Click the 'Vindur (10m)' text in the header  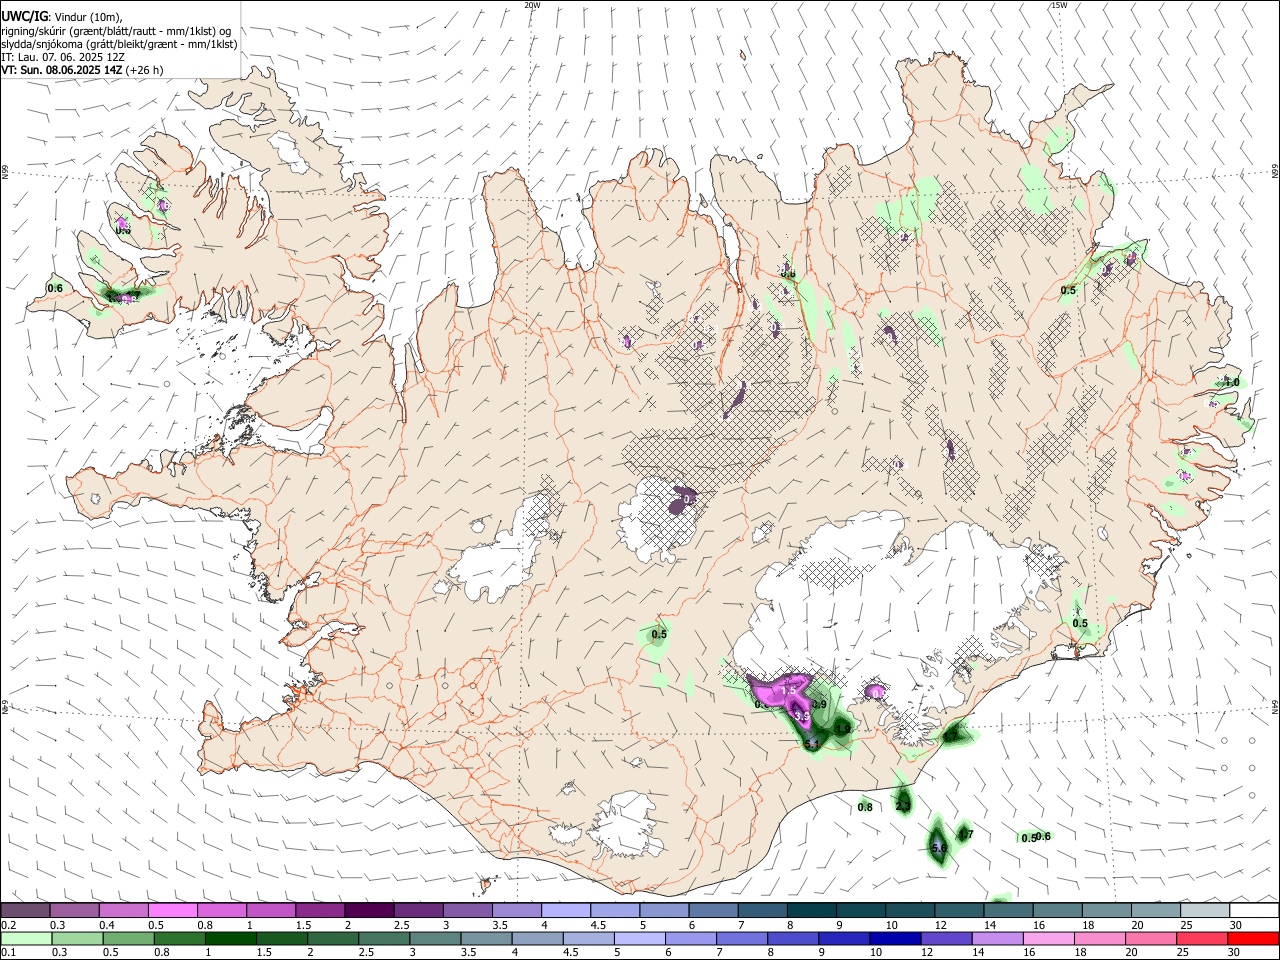pos(87,17)
